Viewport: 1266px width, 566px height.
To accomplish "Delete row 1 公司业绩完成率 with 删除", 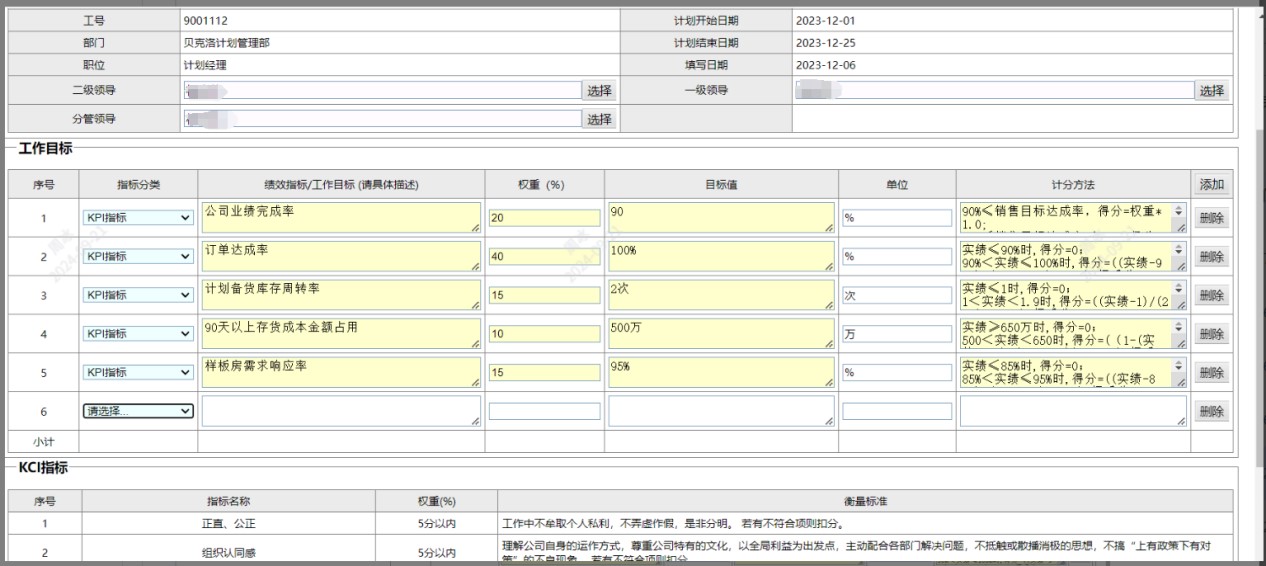I will point(1210,218).
